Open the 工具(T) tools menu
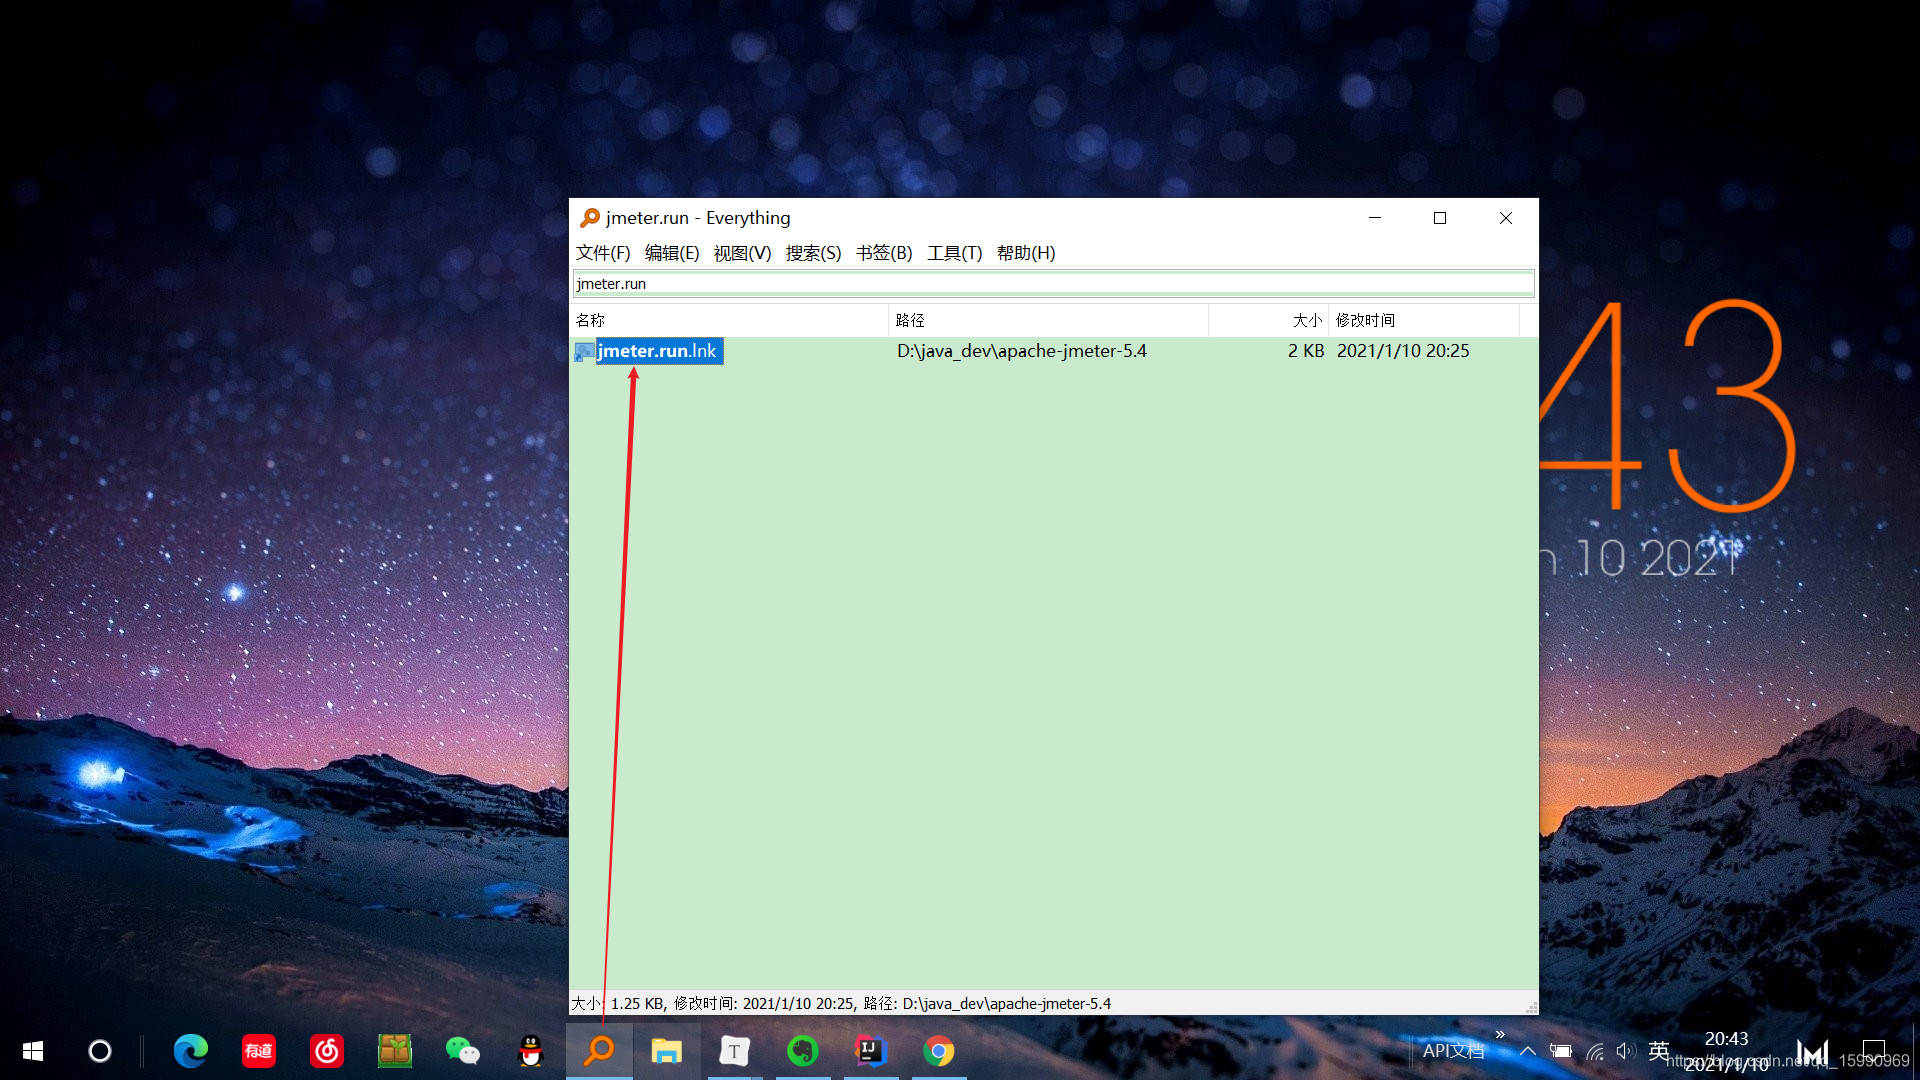The width and height of the screenshot is (1920, 1080). click(x=954, y=253)
